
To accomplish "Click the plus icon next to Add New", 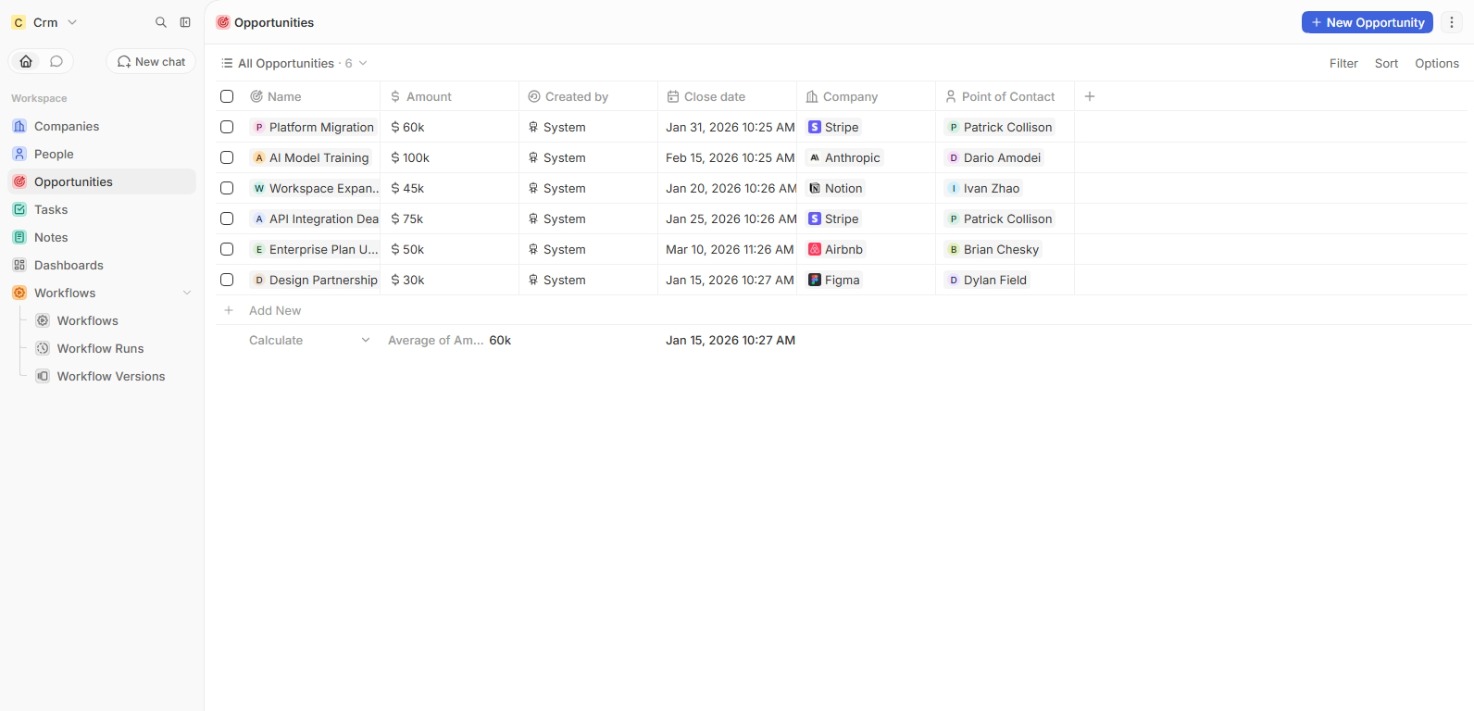I will (x=228, y=310).
